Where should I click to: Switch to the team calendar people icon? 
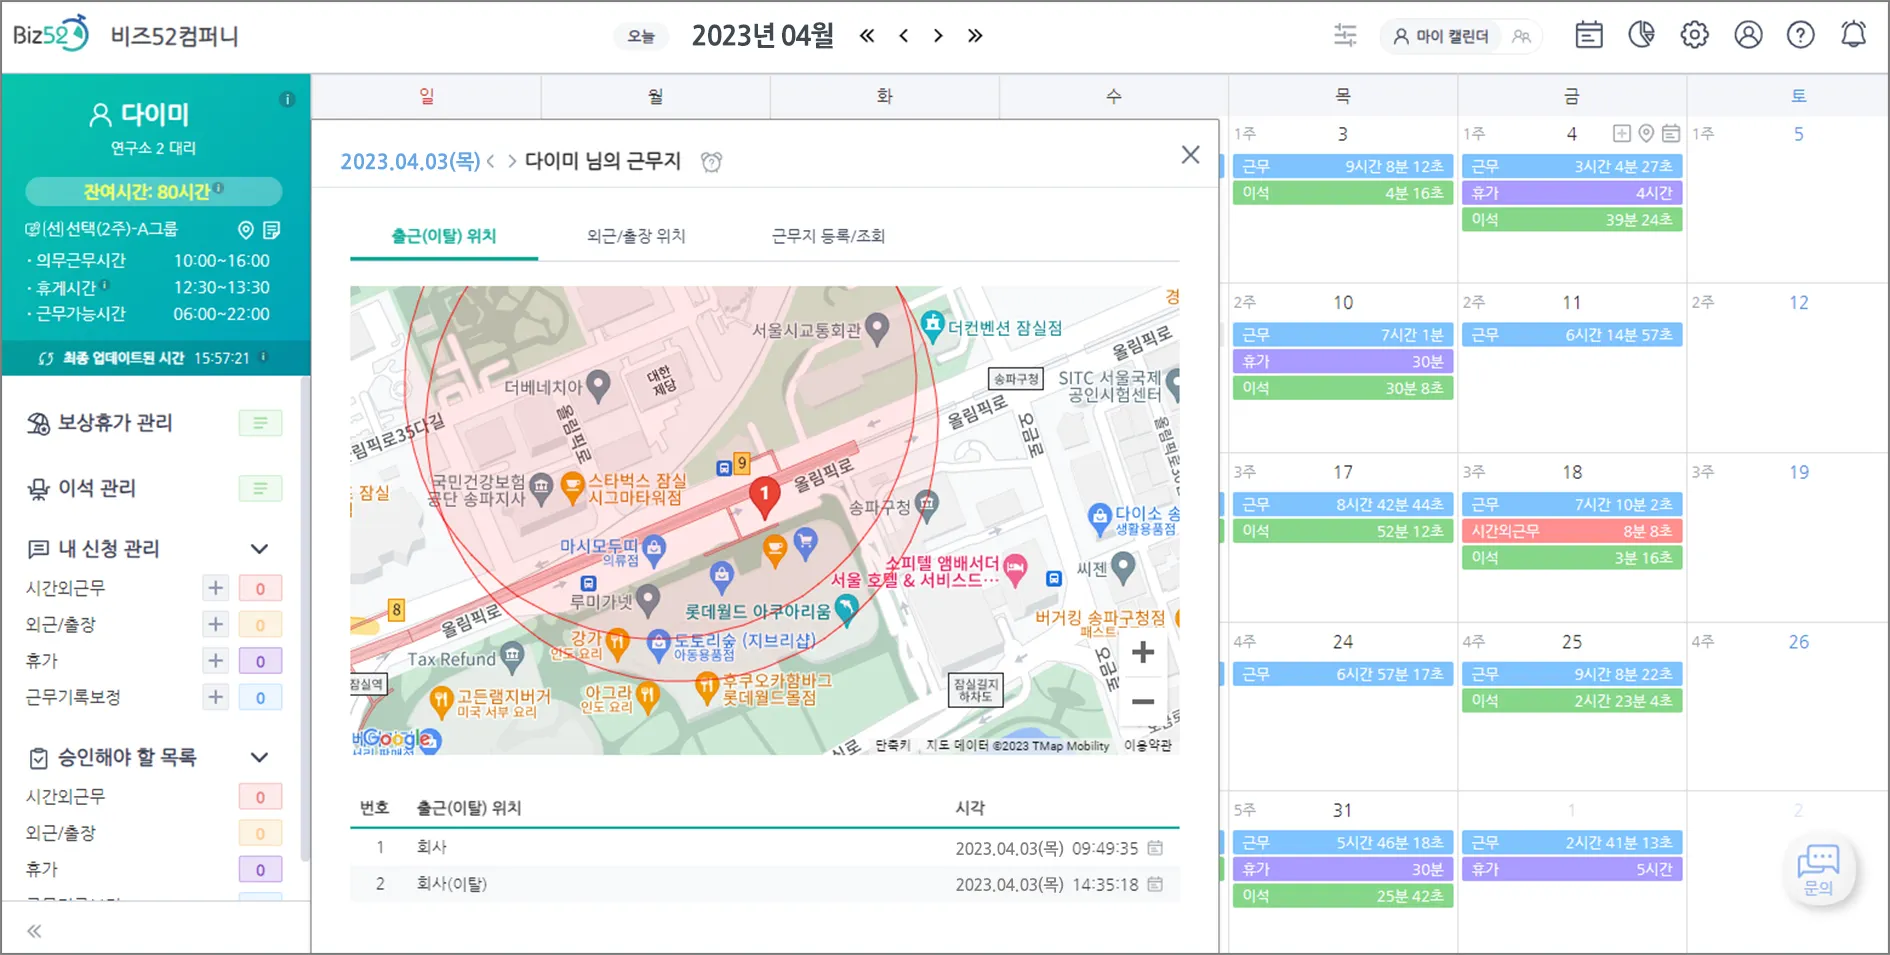(x=1521, y=37)
